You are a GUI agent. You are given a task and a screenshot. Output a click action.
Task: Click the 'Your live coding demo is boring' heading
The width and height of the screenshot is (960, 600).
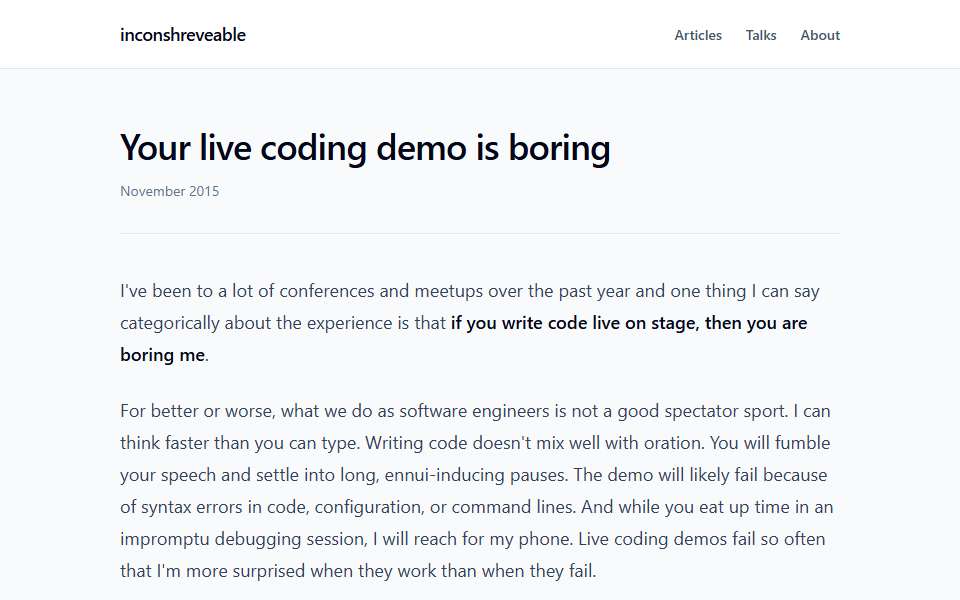365,148
